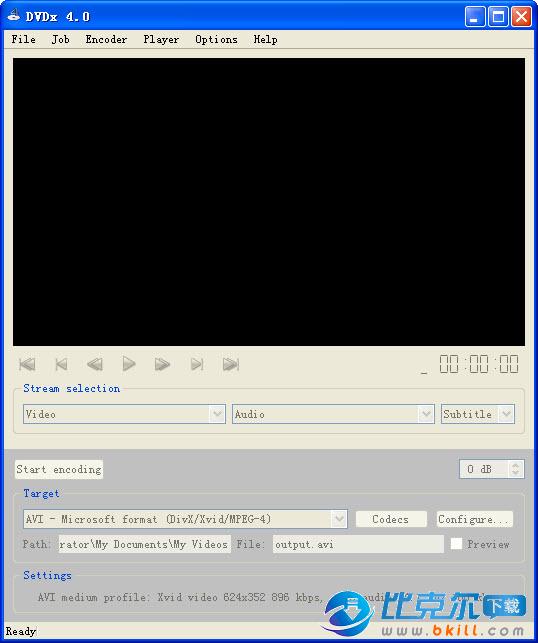Click the rewind playback icon
538x643 pixels.
coord(95,364)
